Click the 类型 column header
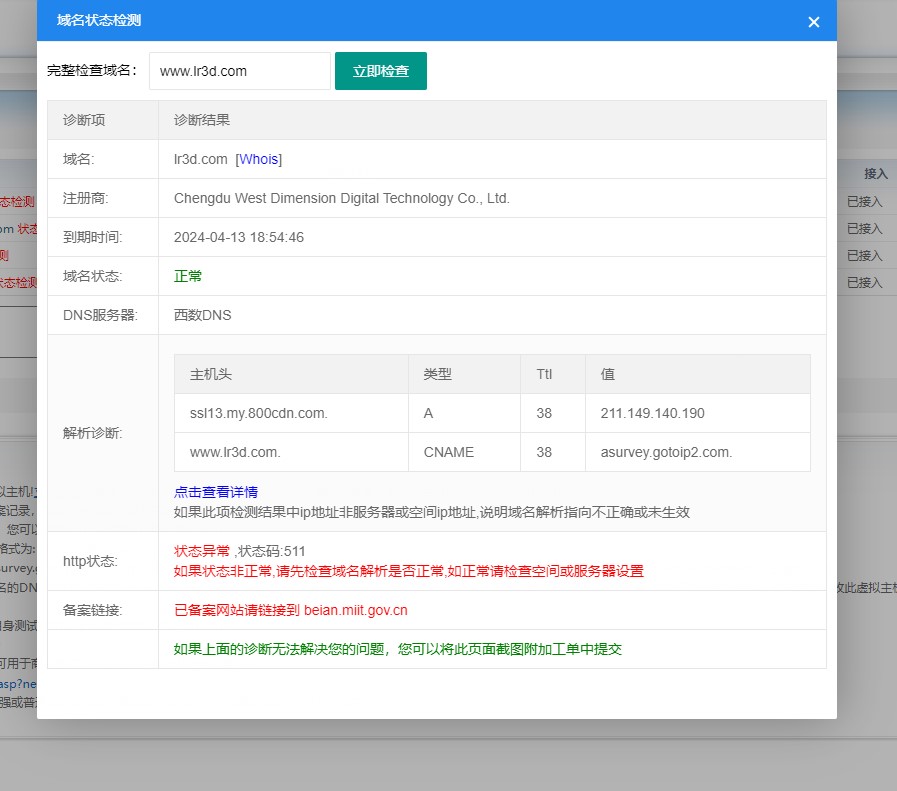The width and height of the screenshot is (897, 791). [x=437, y=374]
